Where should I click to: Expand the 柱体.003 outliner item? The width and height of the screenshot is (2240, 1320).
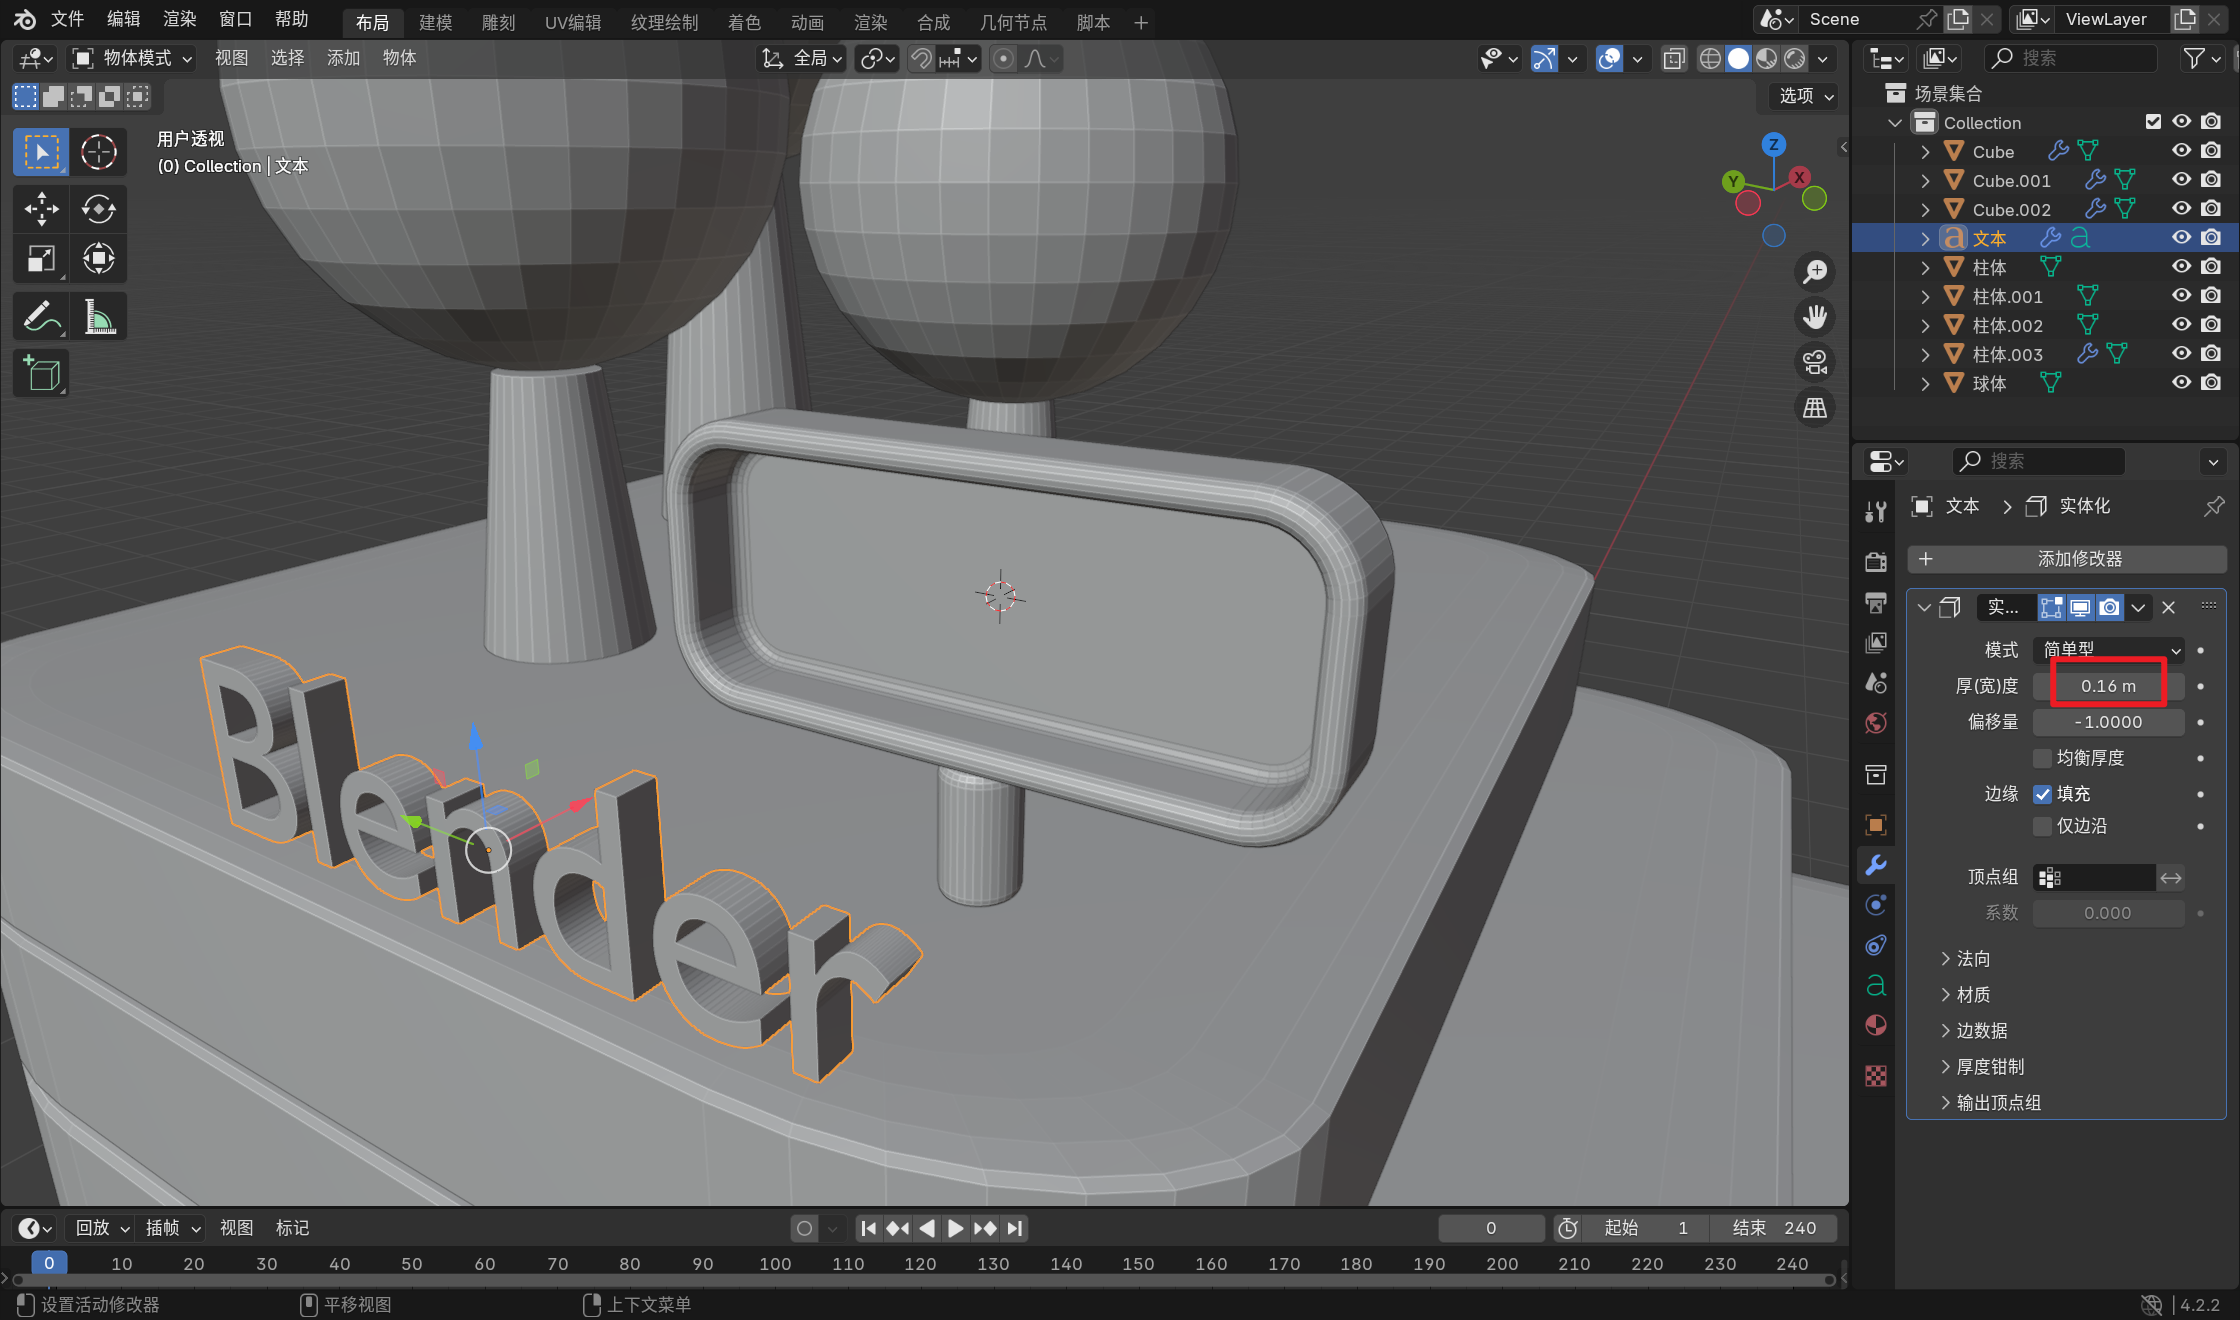[1925, 354]
